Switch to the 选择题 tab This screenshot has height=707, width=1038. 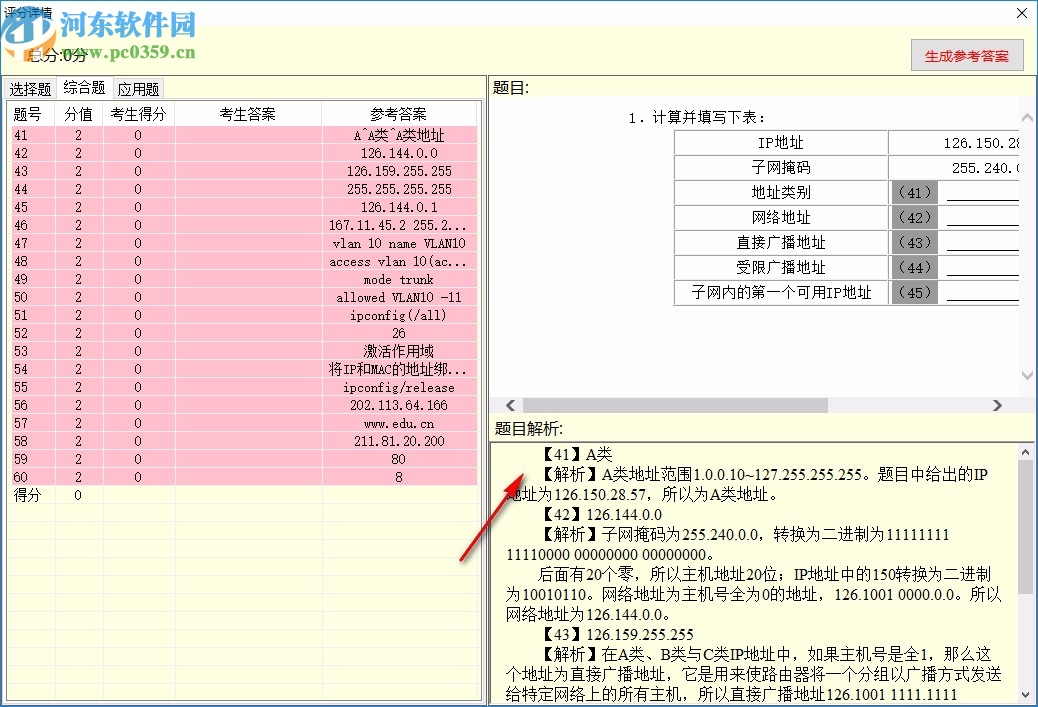tap(30, 89)
